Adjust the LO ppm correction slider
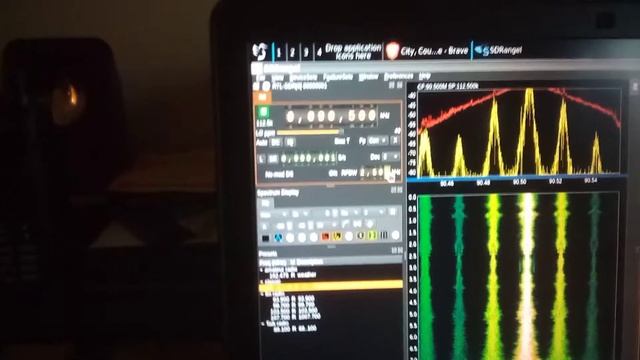Image resolution: width=640 pixels, height=360 pixels. point(310,132)
